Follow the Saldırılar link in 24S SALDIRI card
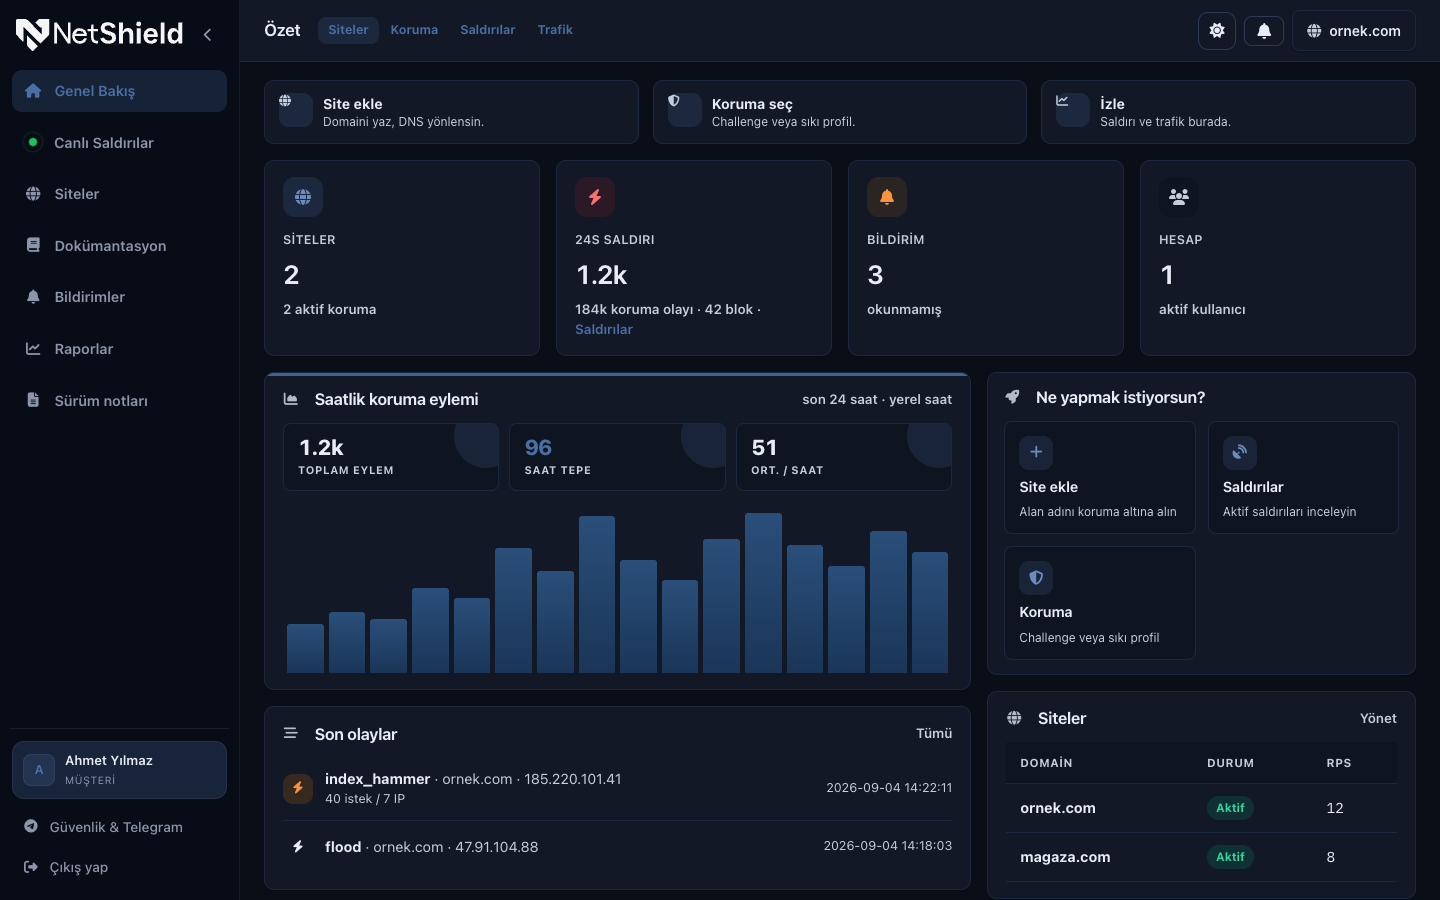Viewport: 1440px width, 900px height. pyautogui.click(x=604, y=329)
